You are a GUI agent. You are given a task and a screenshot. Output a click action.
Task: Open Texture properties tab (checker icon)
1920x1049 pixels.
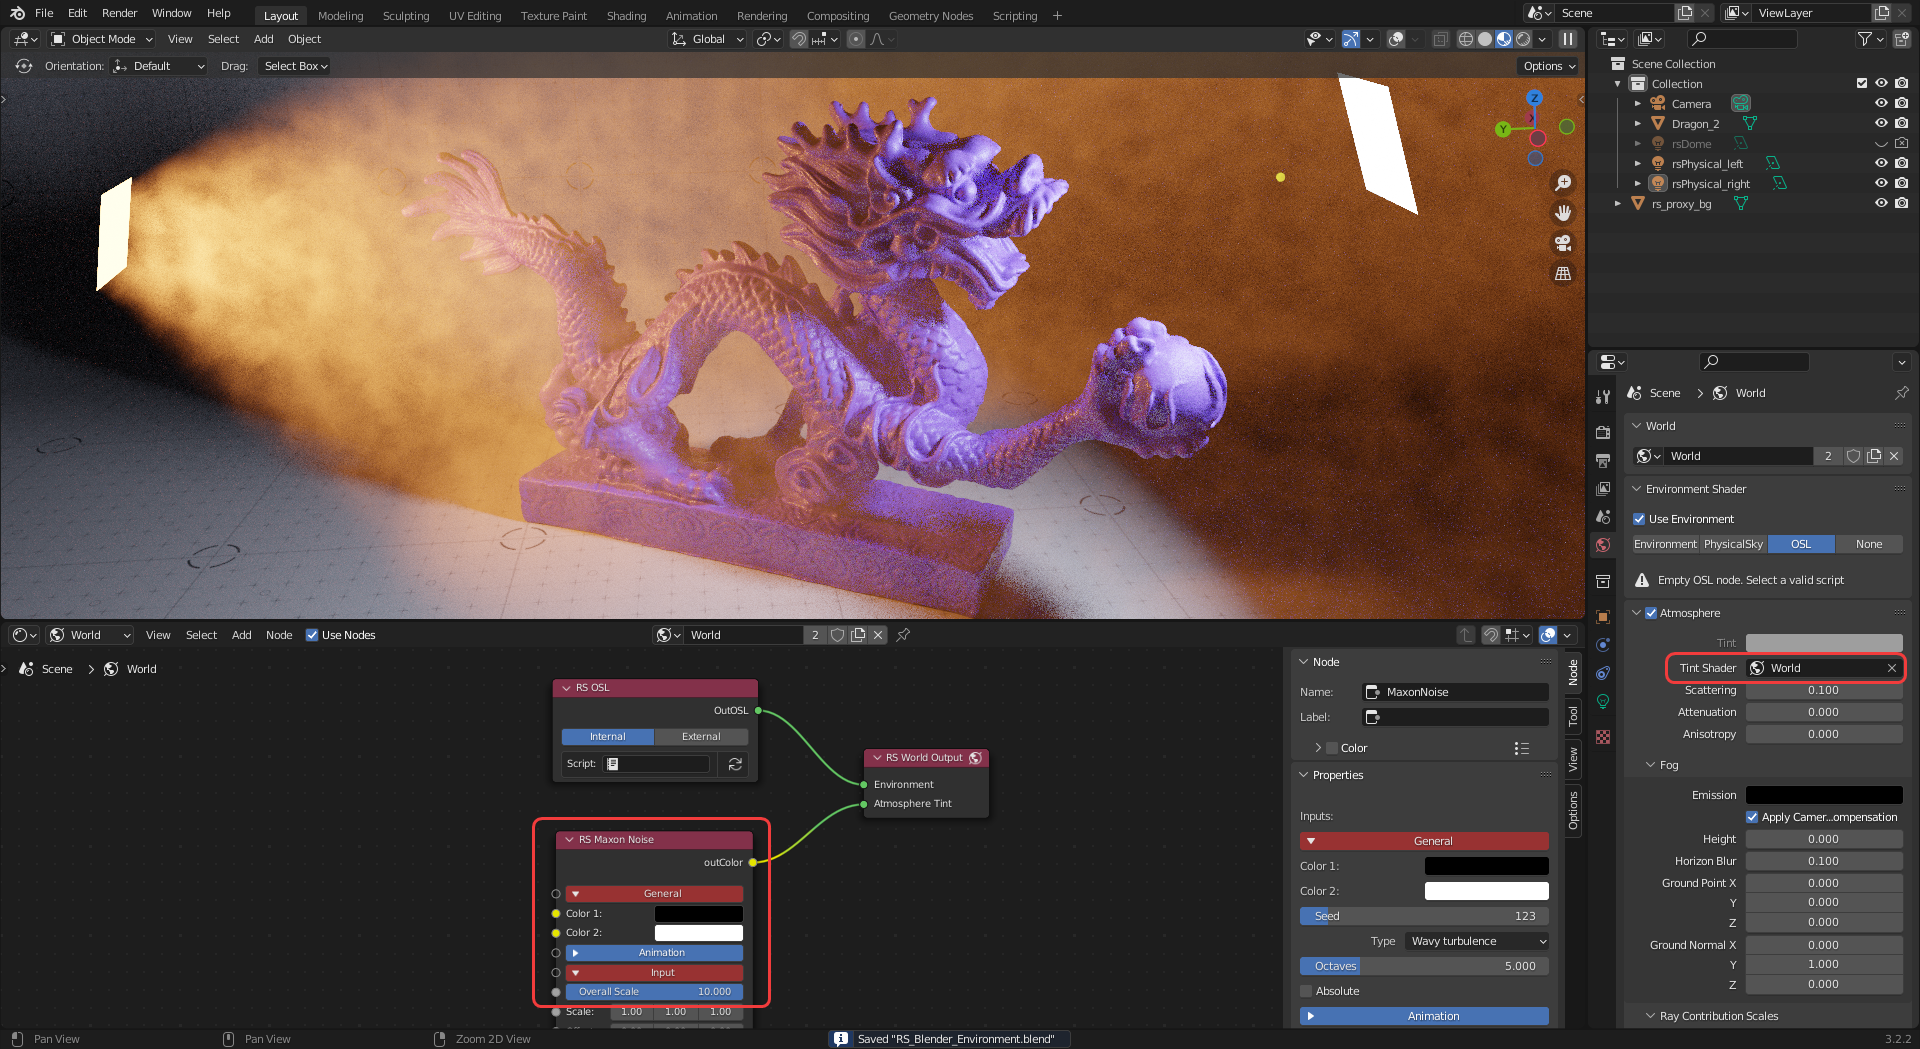point(1603,737)
